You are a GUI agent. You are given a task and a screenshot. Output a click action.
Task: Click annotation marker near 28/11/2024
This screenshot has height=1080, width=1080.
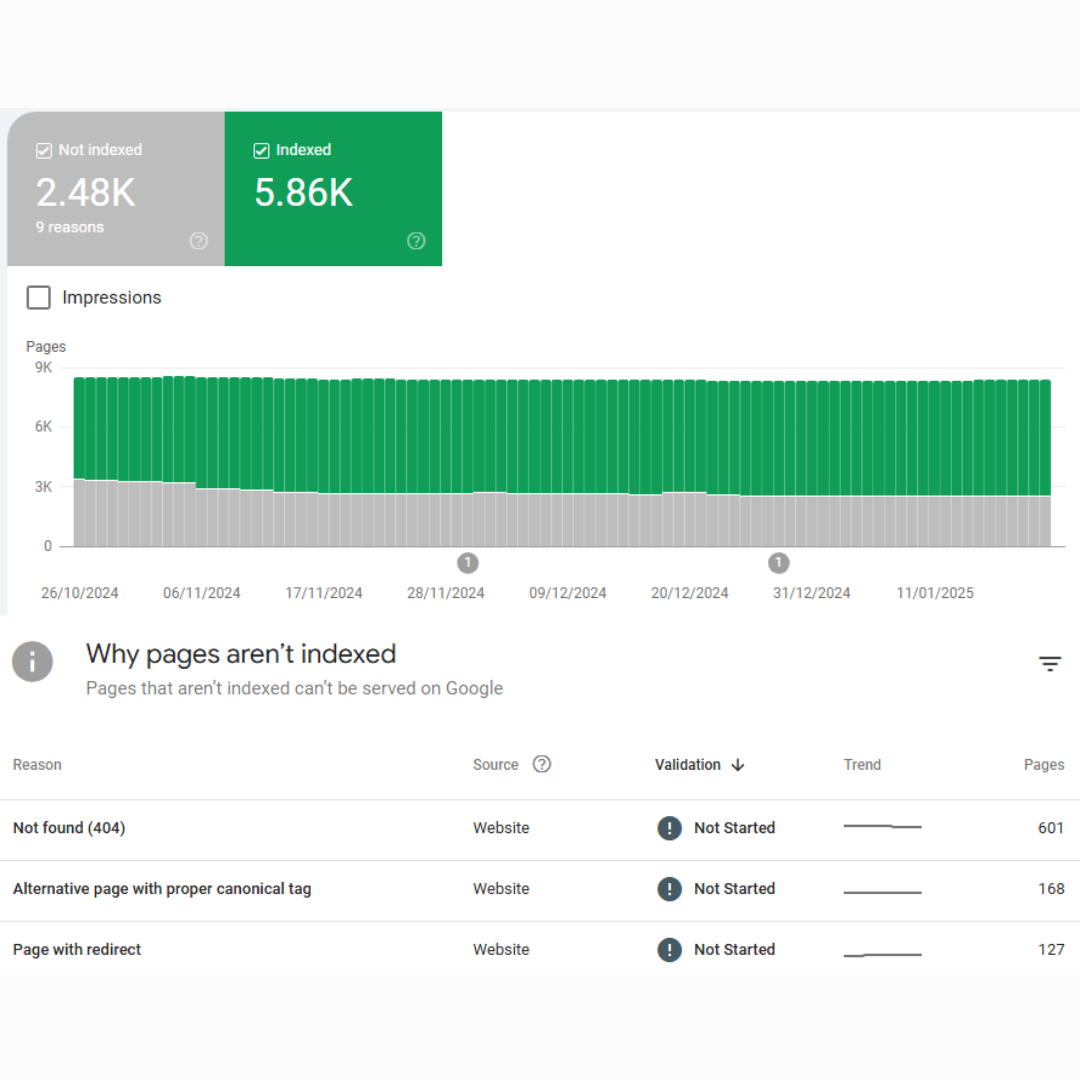(x=468, y=563)
